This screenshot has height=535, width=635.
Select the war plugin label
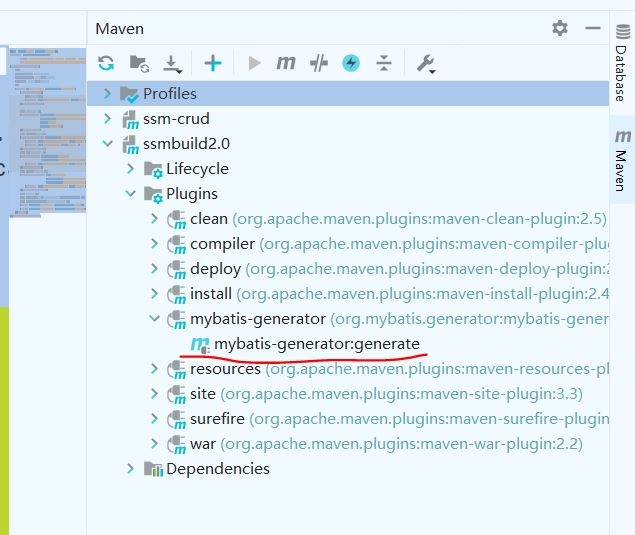[203, 444]
